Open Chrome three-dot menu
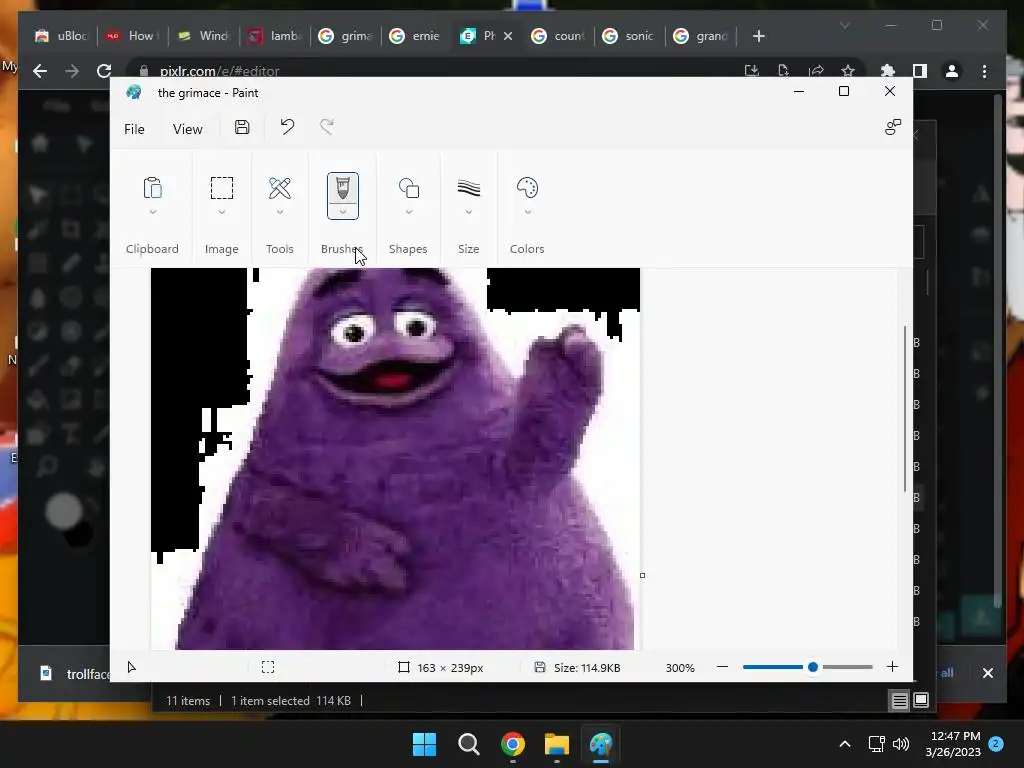1024x768 pixels. point(984,71)
